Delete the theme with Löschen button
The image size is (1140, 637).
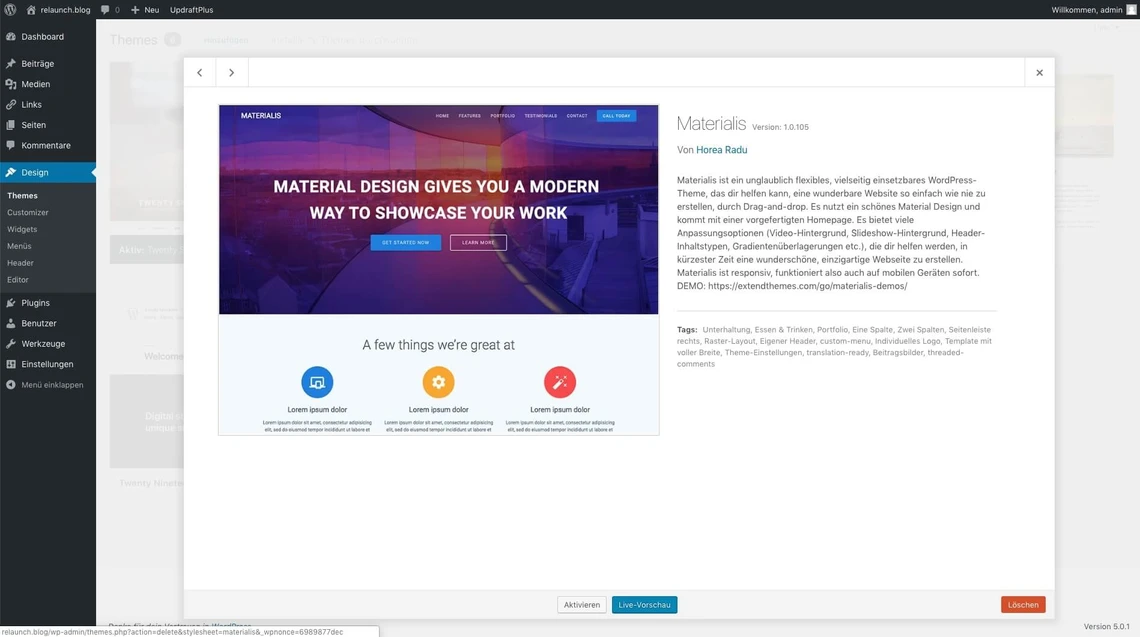click(x=1022, y=605)
